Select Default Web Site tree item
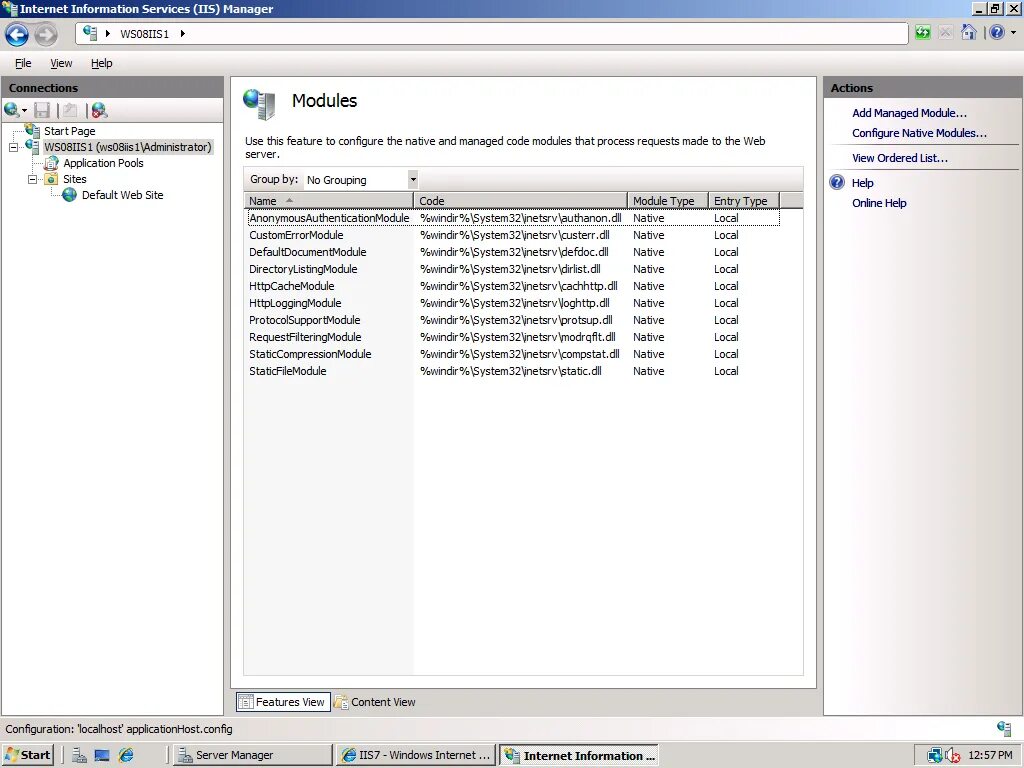The height and width of the screenshot is (768, 1024). point(122,195)
